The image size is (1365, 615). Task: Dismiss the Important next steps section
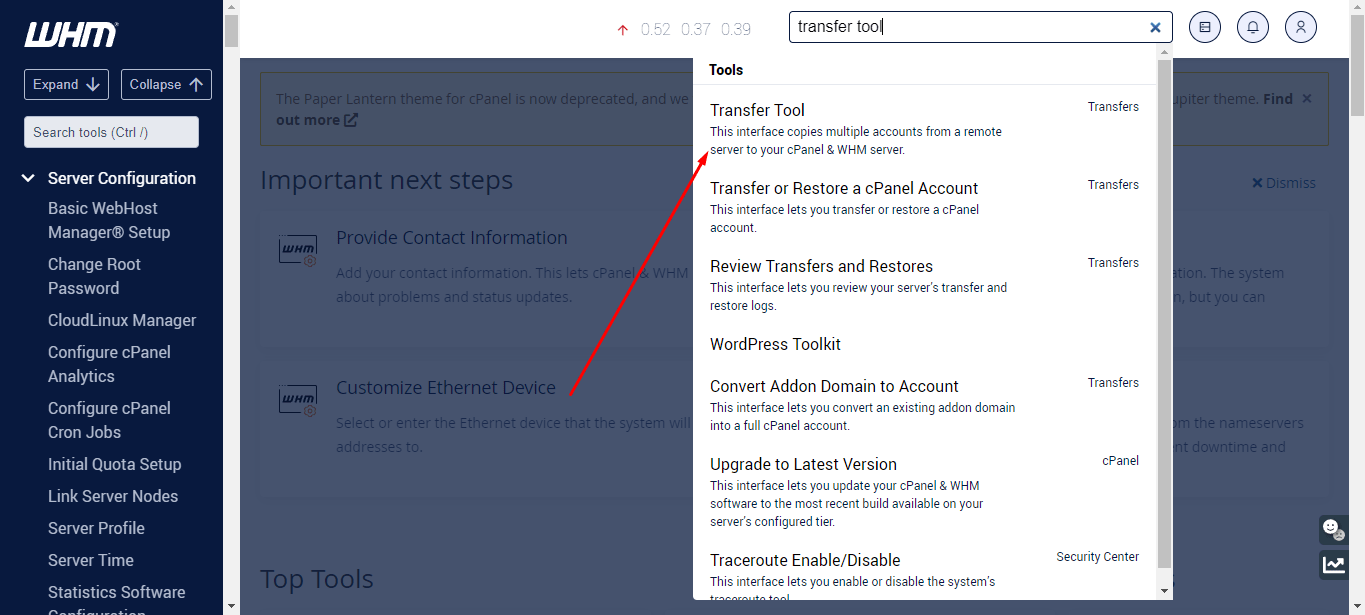pyautogui.click(x=1283, y=182)
